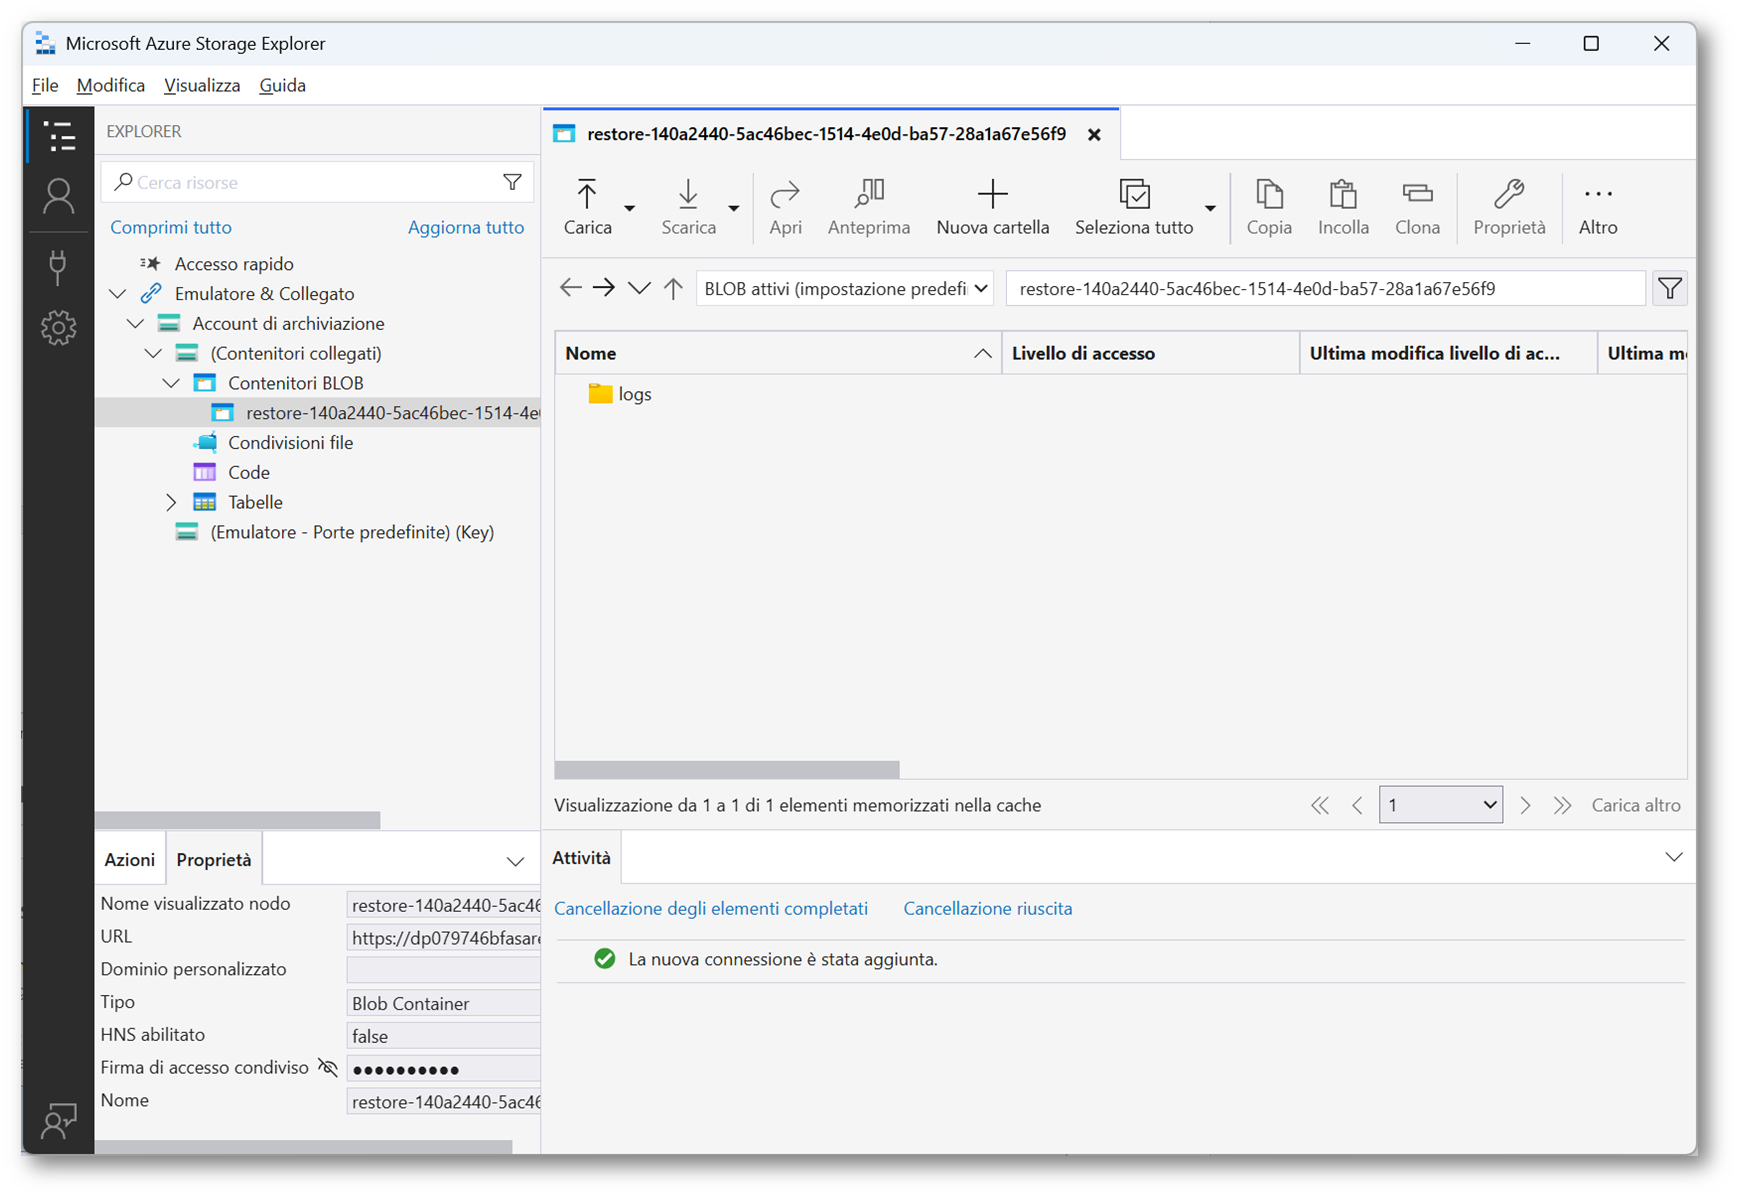Viewport: 1740px width, 1198px height.
Task: Click the Carica upload icon
Action: pos(587,194)
